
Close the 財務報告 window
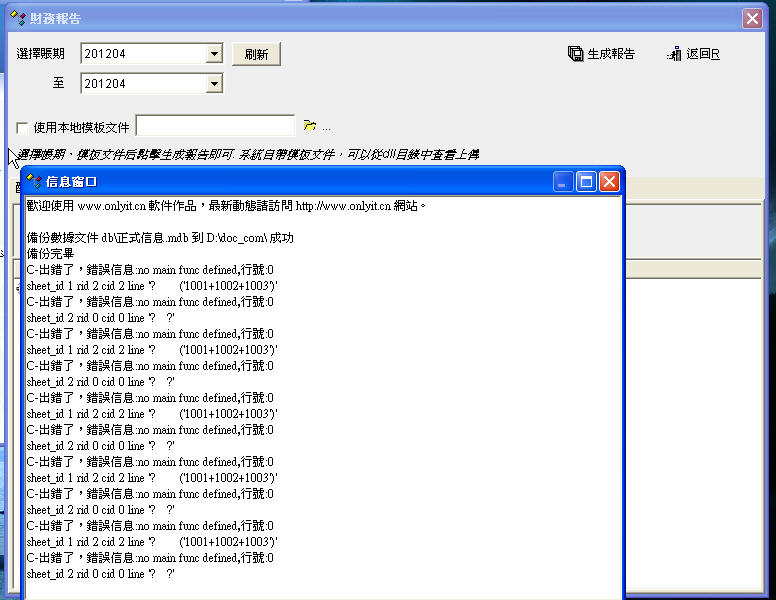(752, 18)
